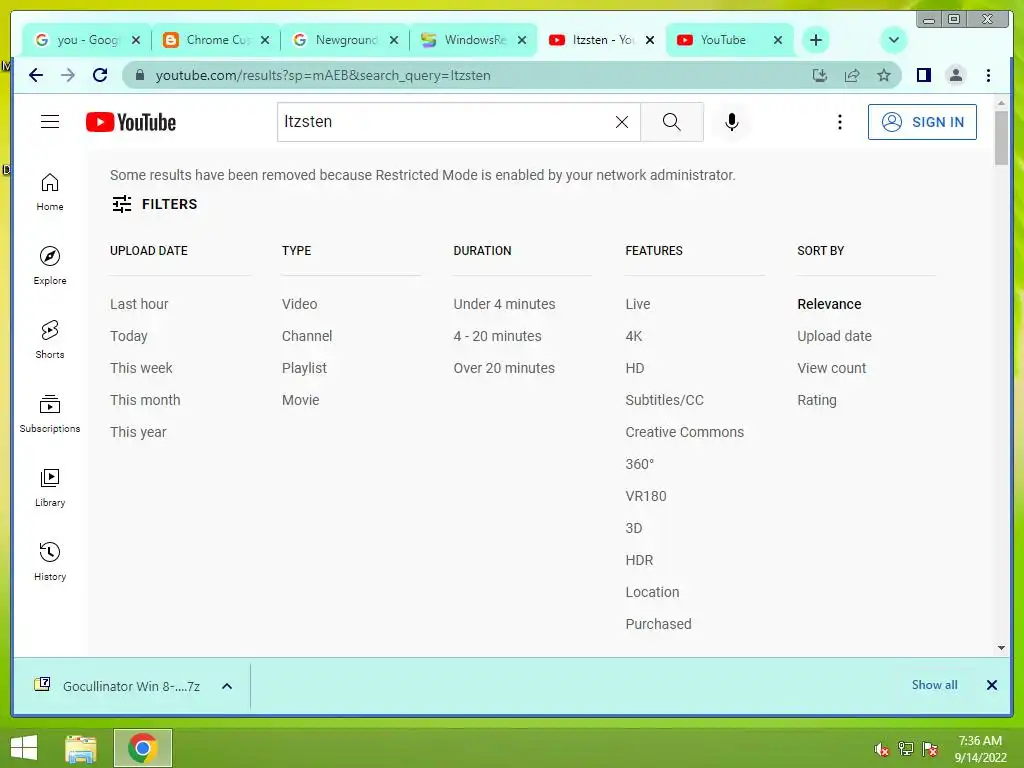Image resolution: width=1024 pixels, height=768 pixels.
Task: Share this page from the address bar
Action: (x=852, y=75)
